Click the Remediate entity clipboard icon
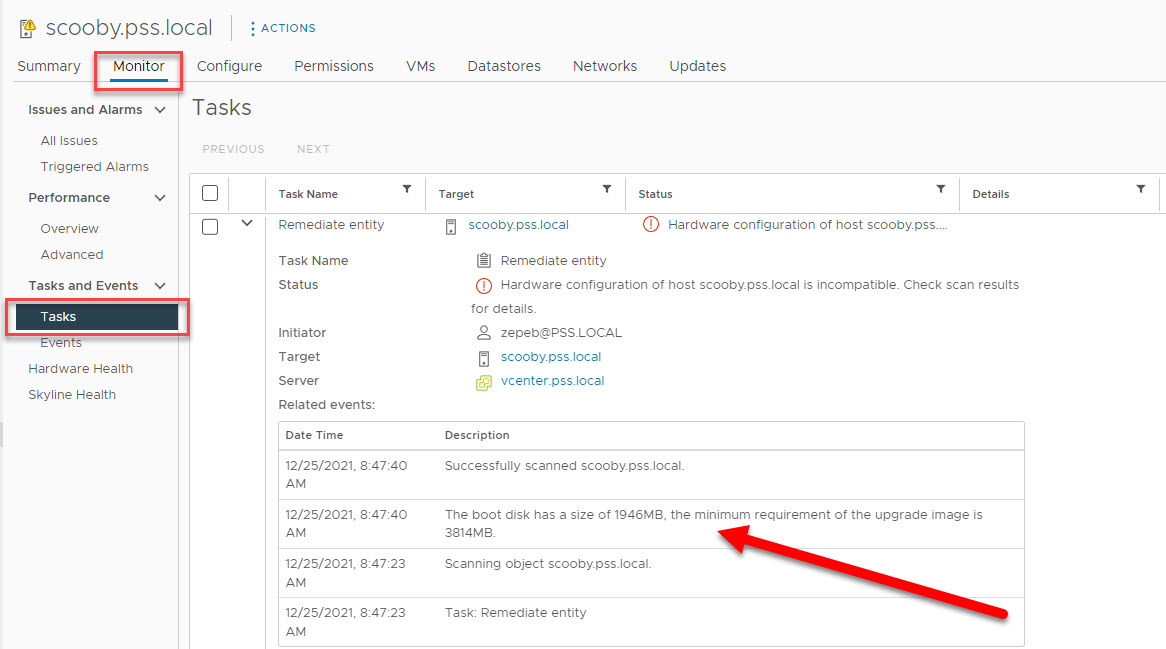Image resolution: width=1166 pixels, height=649 pixels. point(483,260)
